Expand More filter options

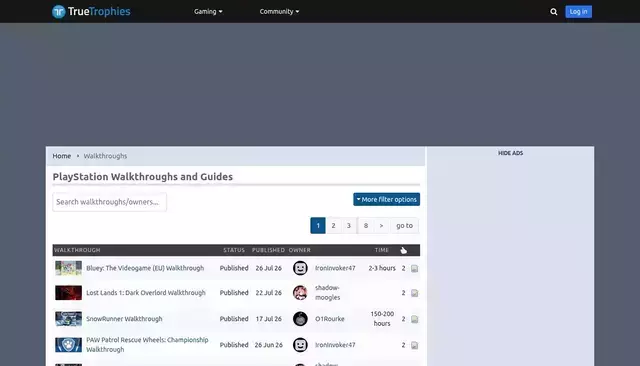pos(387,200)
